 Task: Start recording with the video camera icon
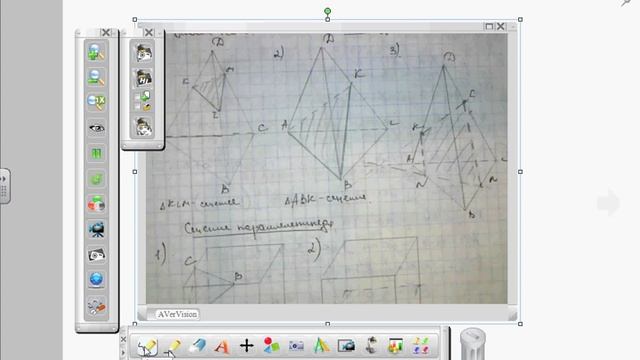click(x=96, y=229)
